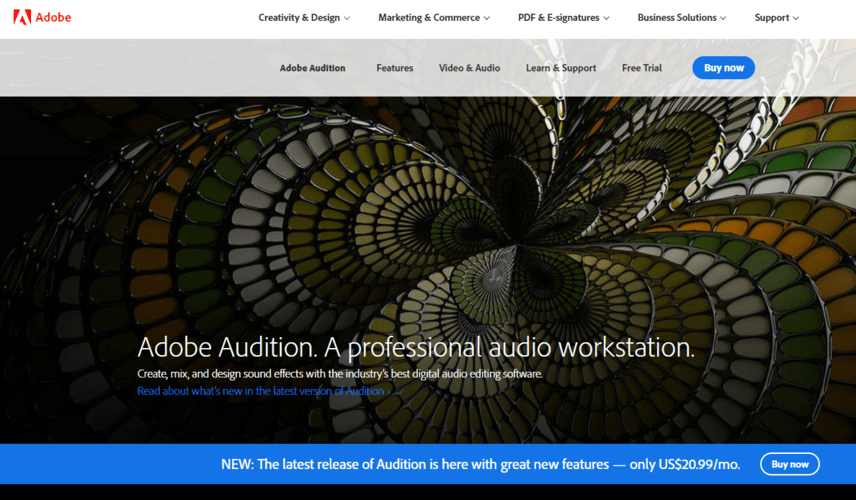Click the 'Adobe Audition. A professional audio workstation.' headline
This screenshot has width=856, height=500.
(x=416, y=347)
